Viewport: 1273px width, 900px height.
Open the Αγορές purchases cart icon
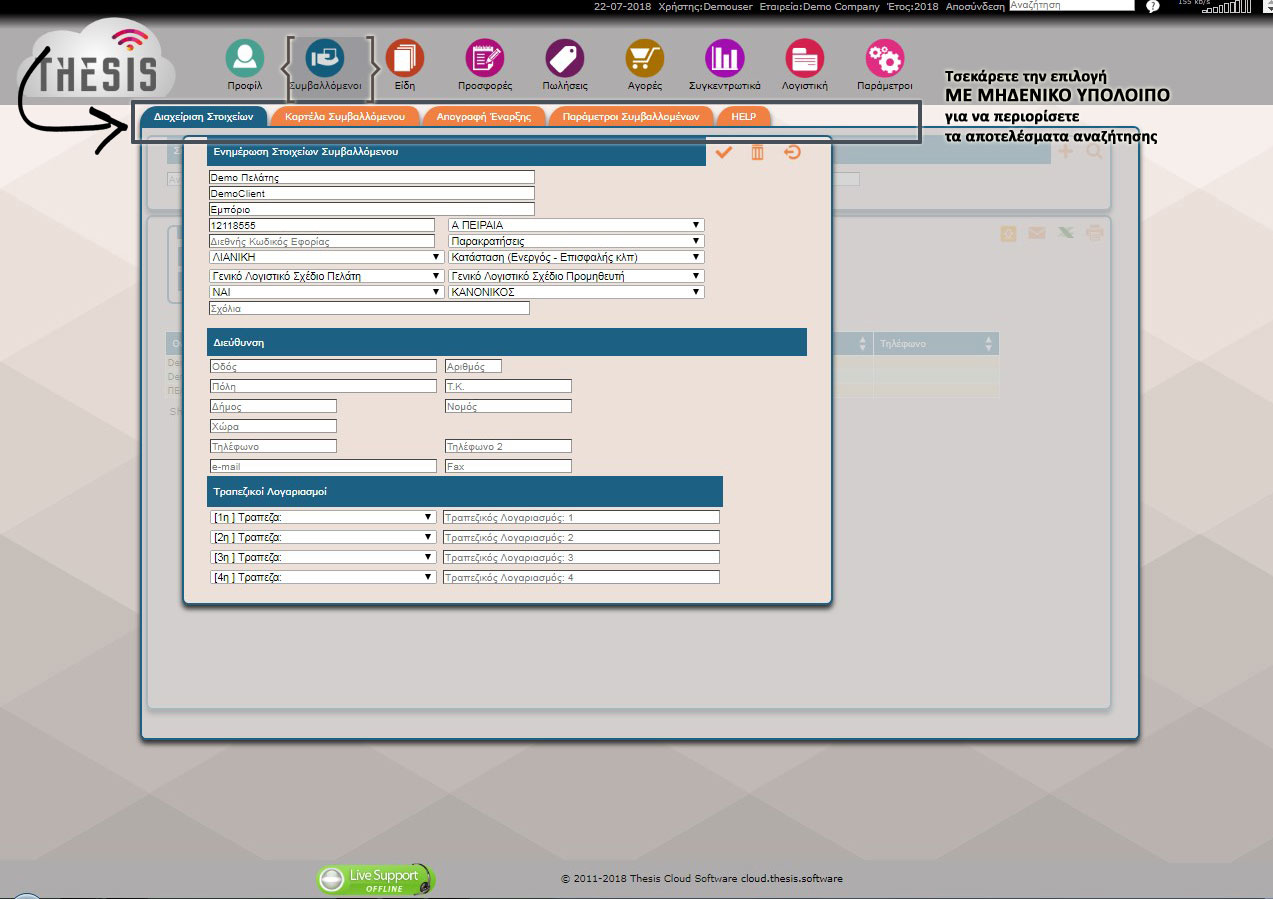pyautogui.click(x=645, y=59)
